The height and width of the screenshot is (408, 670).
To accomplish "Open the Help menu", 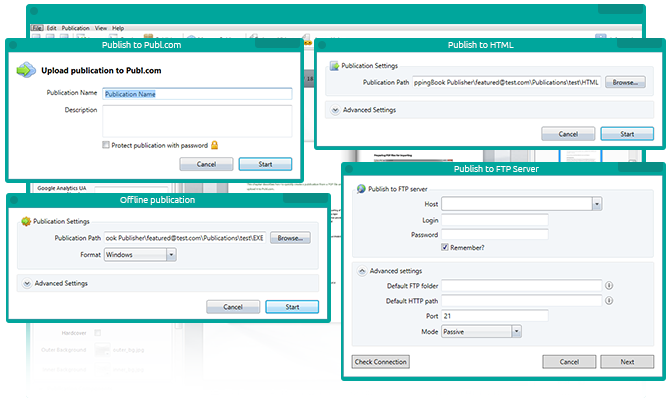I will [118, 28].
